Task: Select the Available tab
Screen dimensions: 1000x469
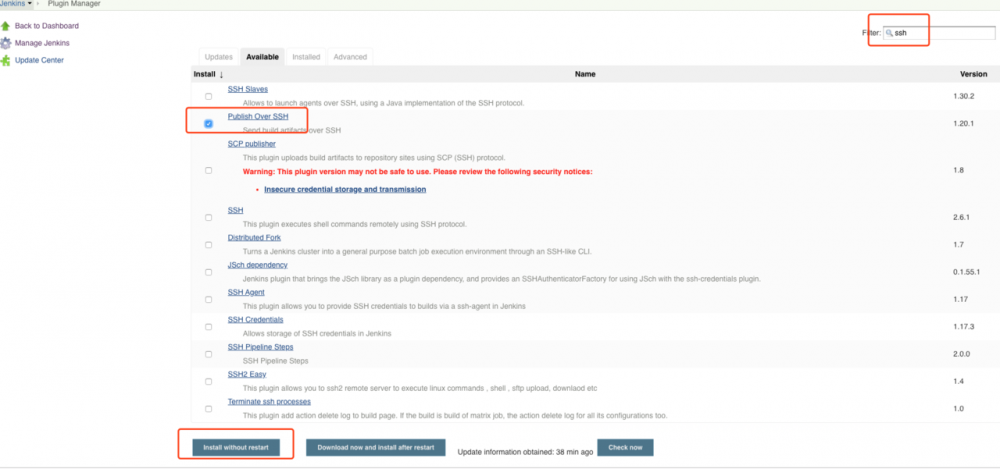Action: 262,57
